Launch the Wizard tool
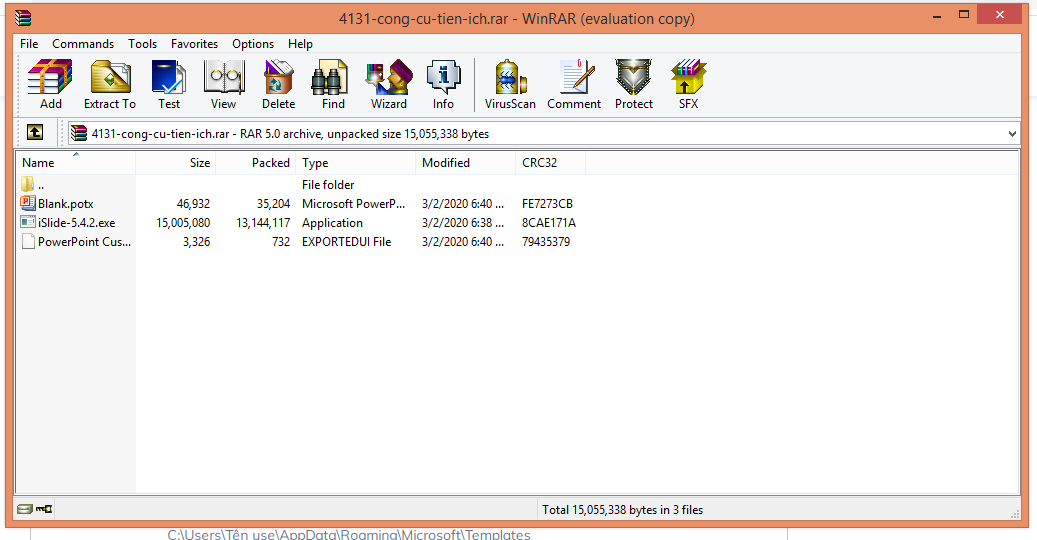 (389, 85)
